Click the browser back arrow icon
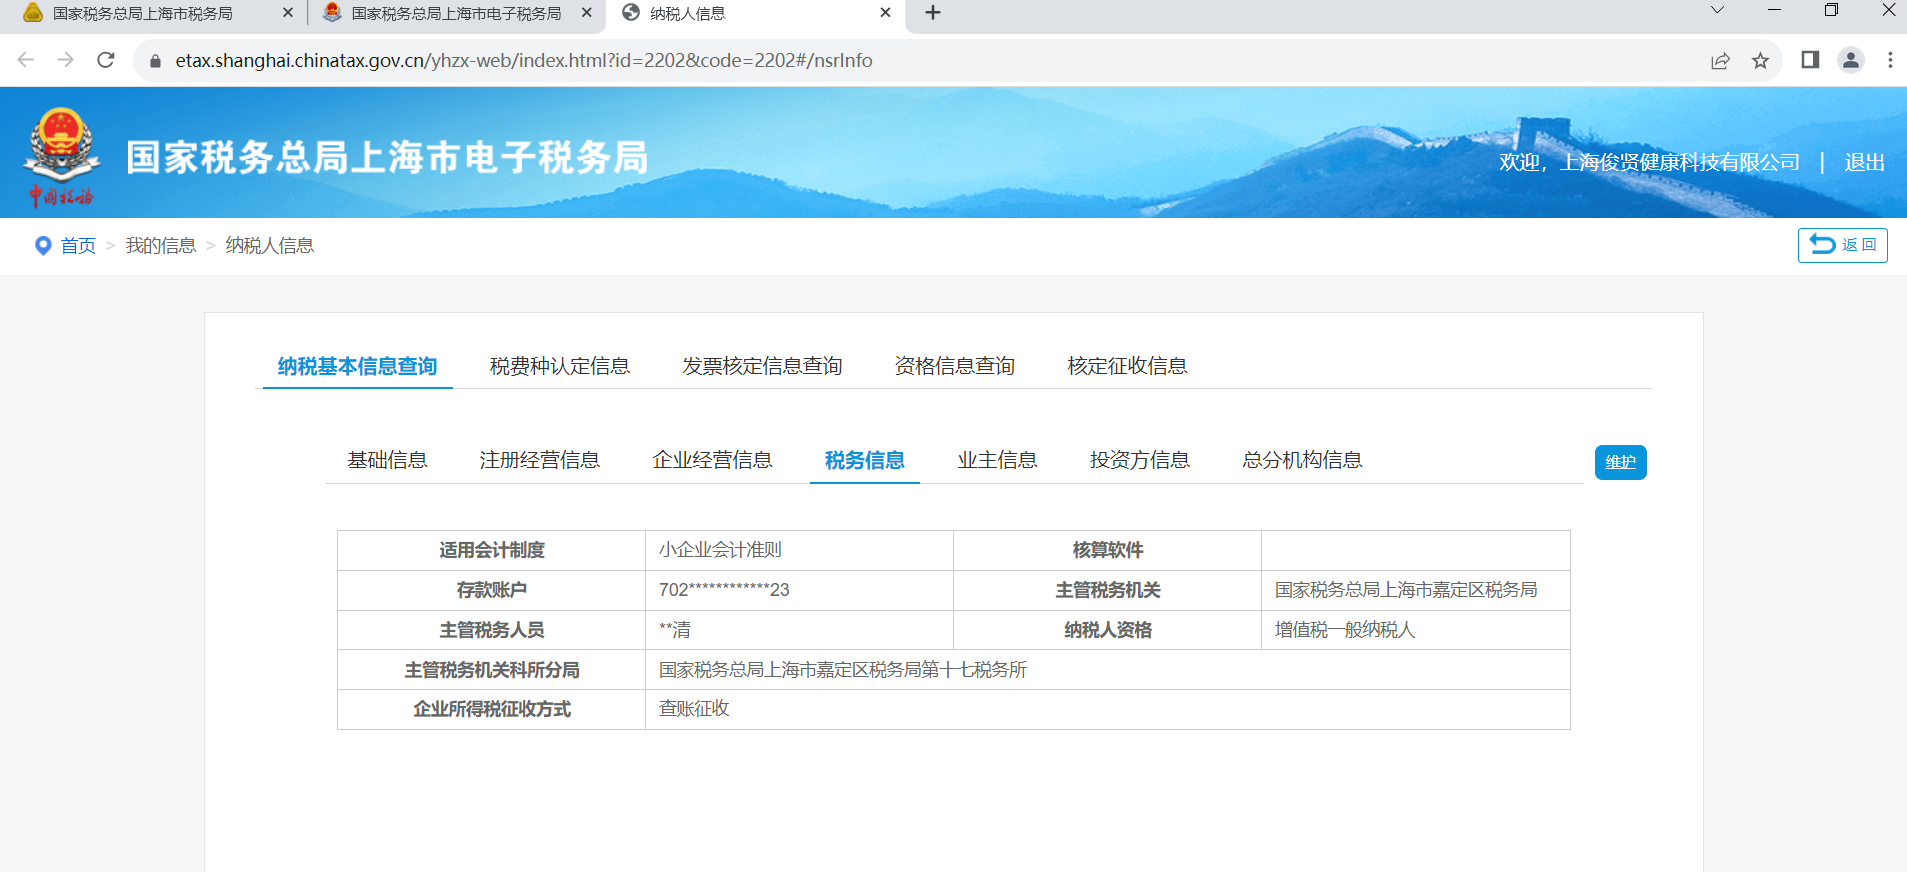The height and width of the screenshot is (872, 1907). tap(26, 60)
